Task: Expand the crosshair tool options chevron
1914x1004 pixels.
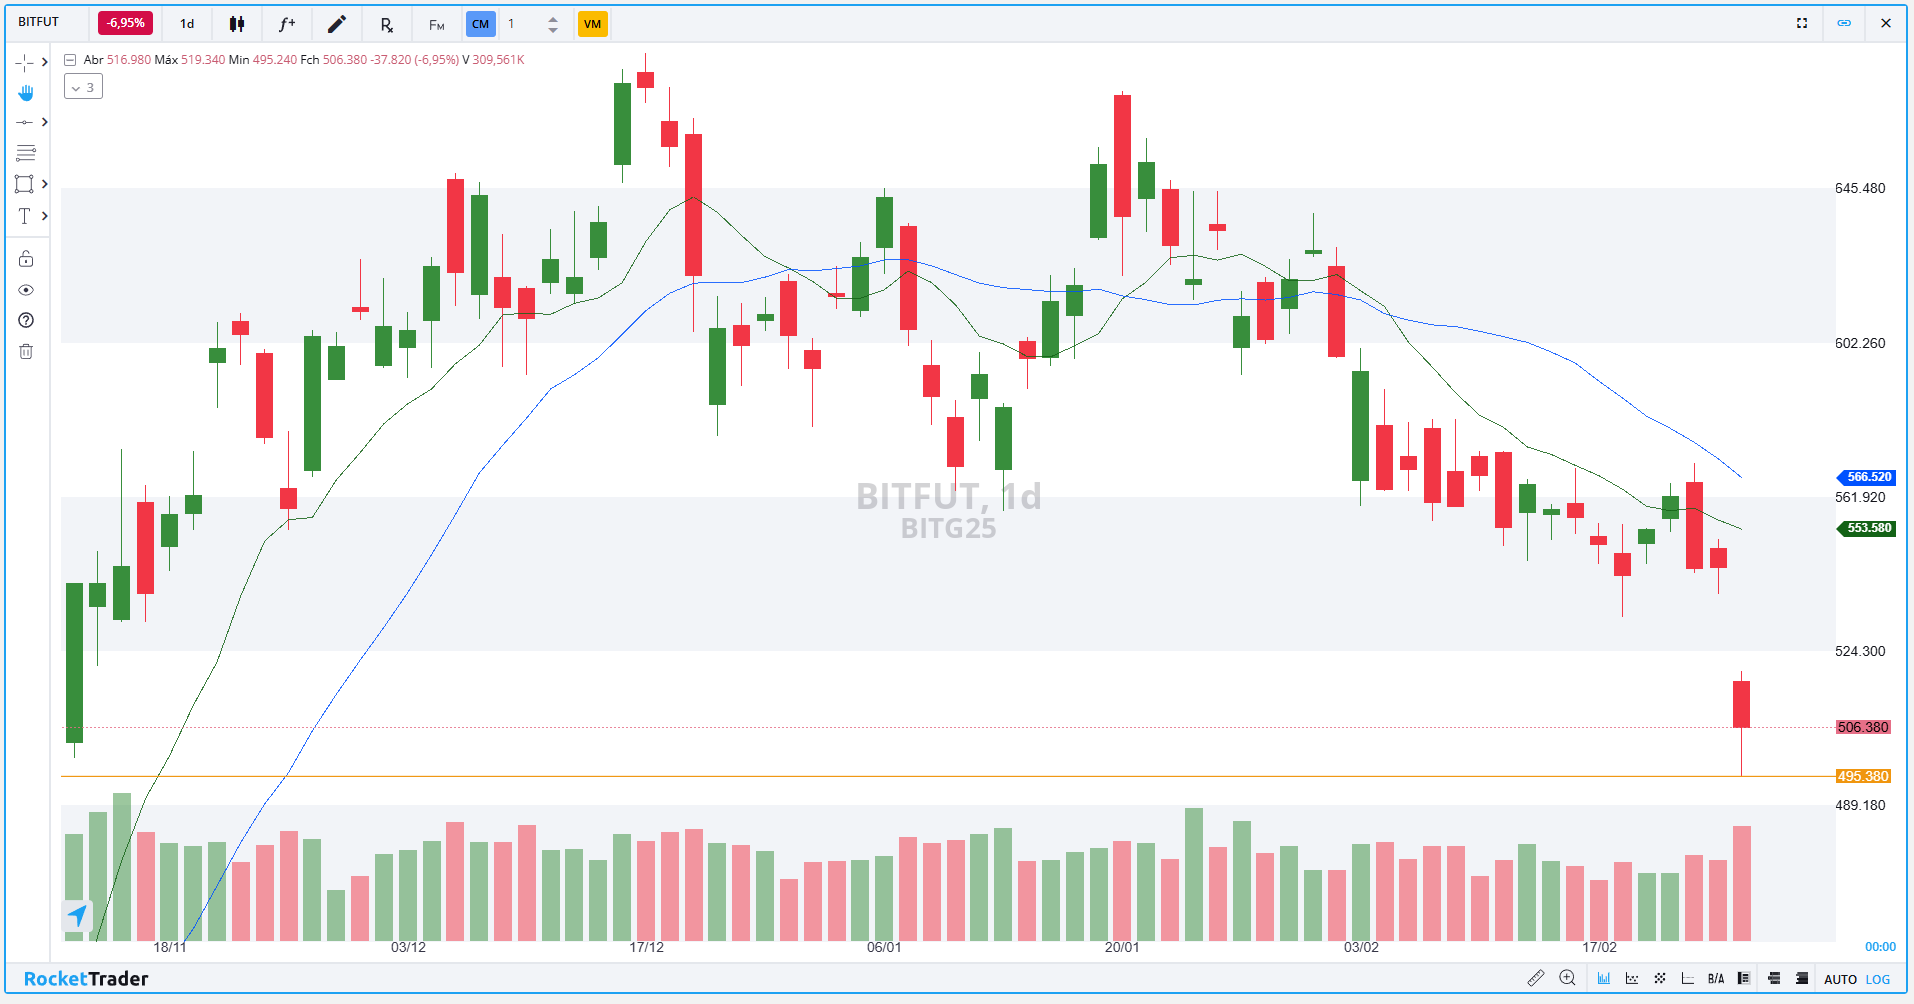Action: coord(44,61)
